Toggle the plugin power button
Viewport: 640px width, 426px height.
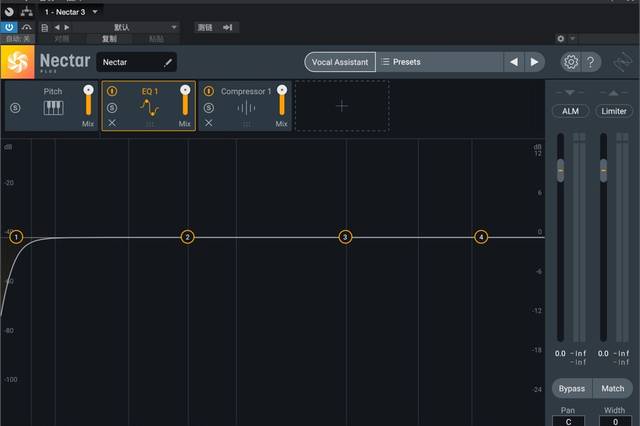click(9, 27)
